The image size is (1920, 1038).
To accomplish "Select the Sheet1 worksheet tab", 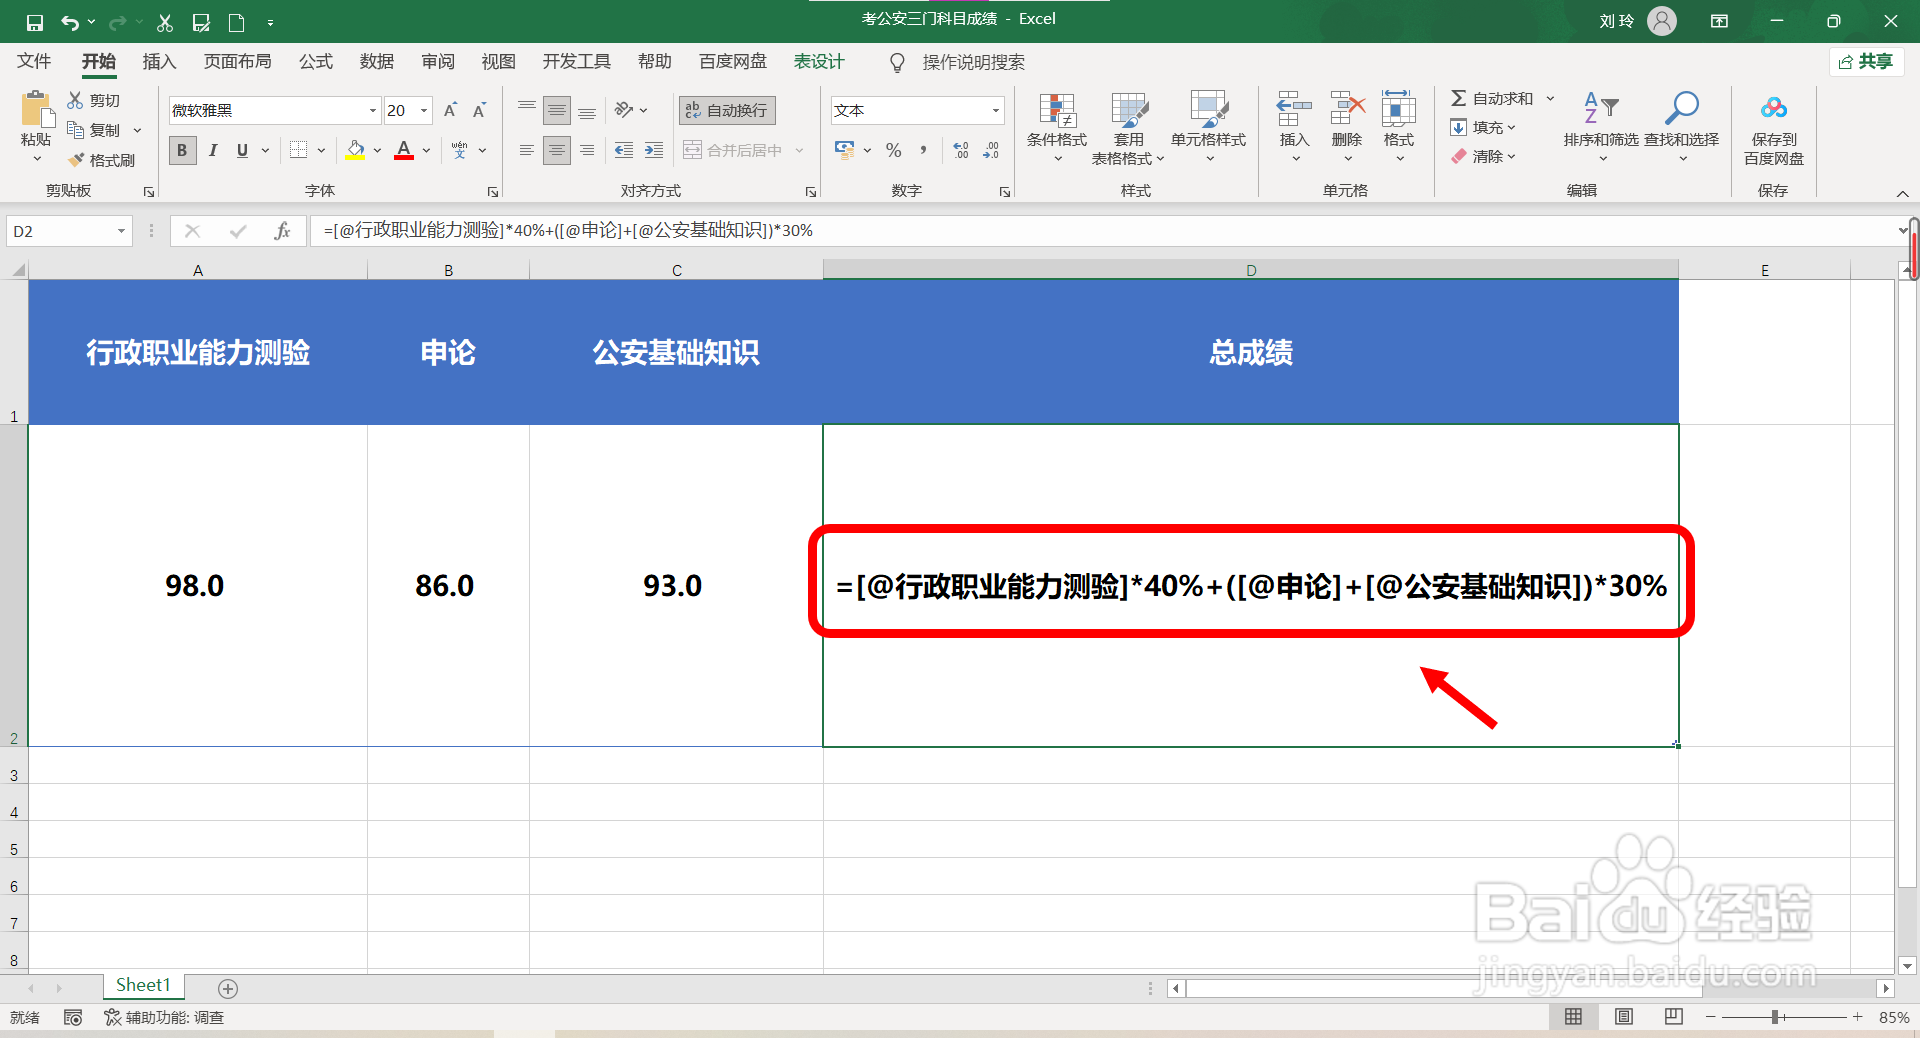I will pyautogui.click(x=143, y=986).
